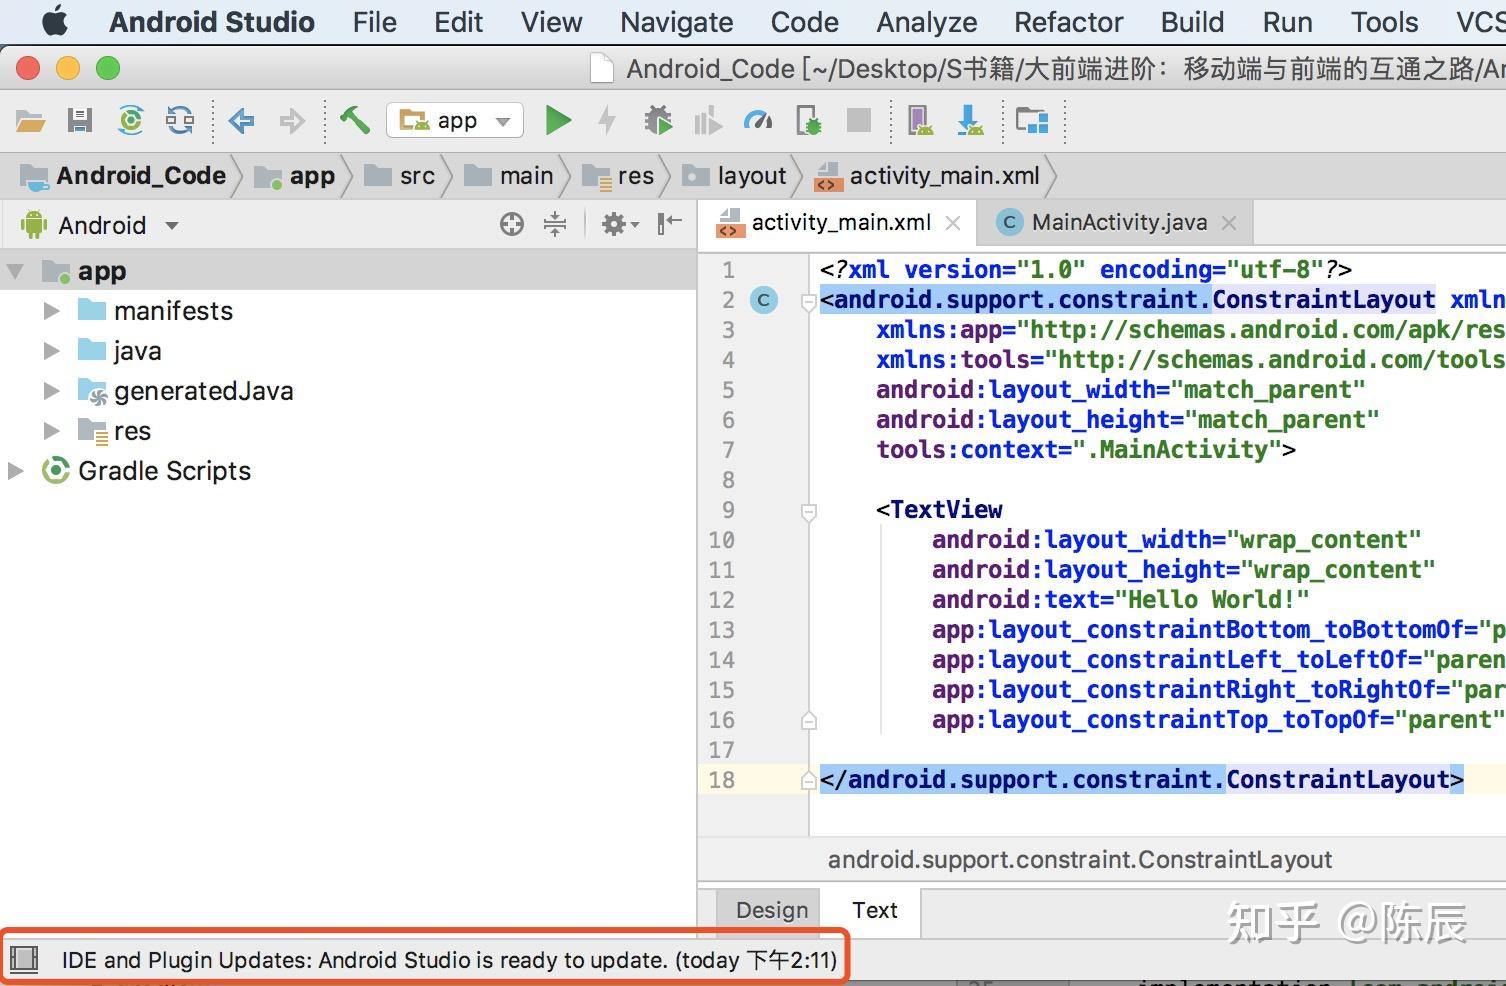Click the layout breadcrumb in navigation bar

751,176
